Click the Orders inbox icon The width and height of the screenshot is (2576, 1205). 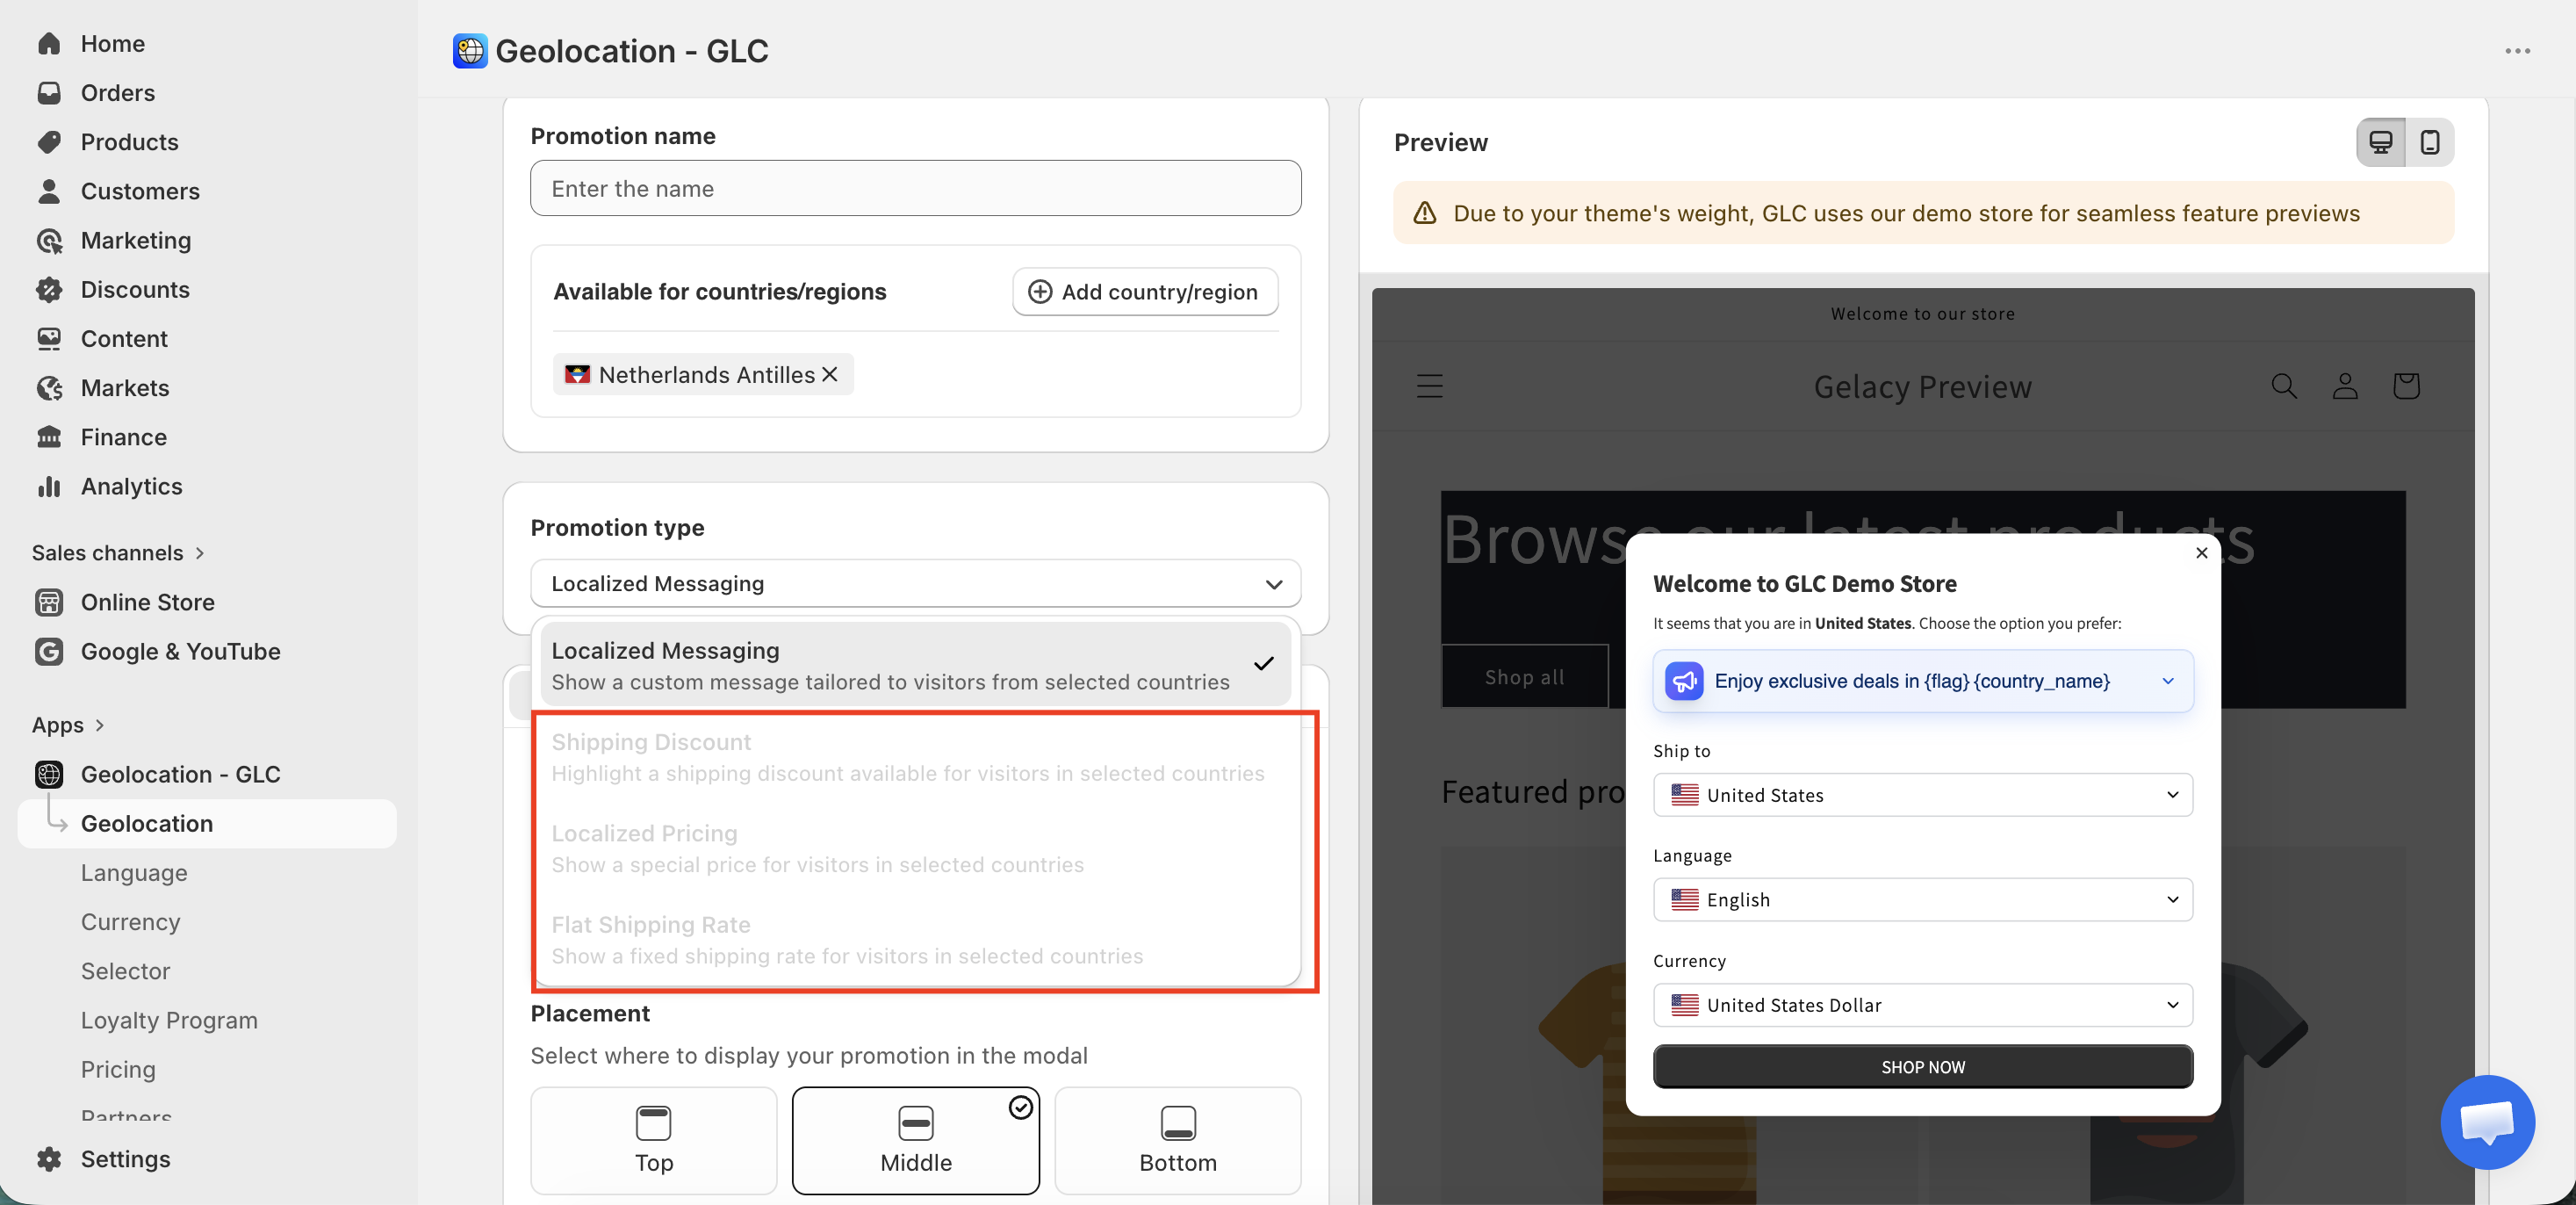tap(49, 92)
